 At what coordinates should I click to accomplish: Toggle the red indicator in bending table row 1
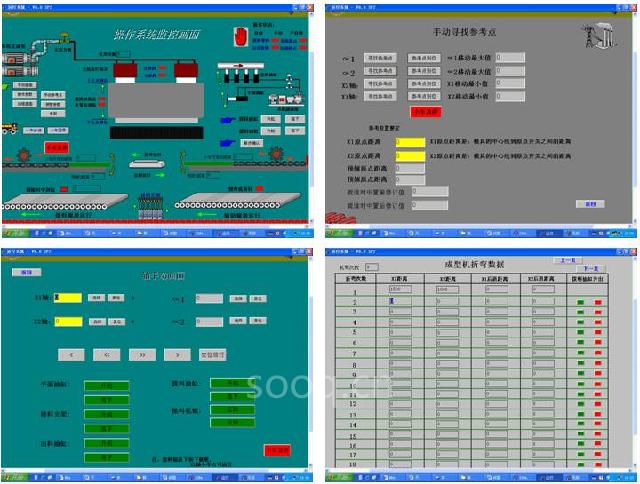(598, 301)
